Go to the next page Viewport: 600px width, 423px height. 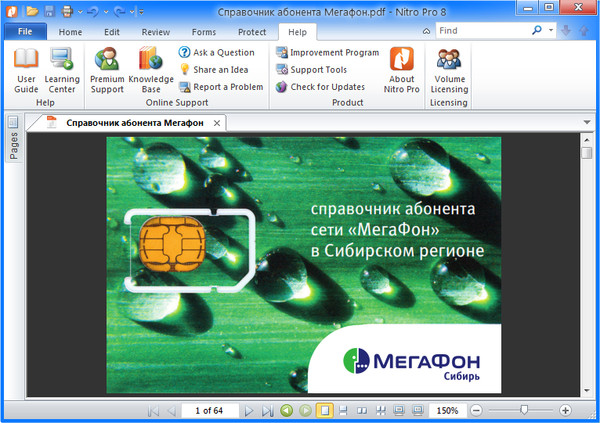coord(249,411)
